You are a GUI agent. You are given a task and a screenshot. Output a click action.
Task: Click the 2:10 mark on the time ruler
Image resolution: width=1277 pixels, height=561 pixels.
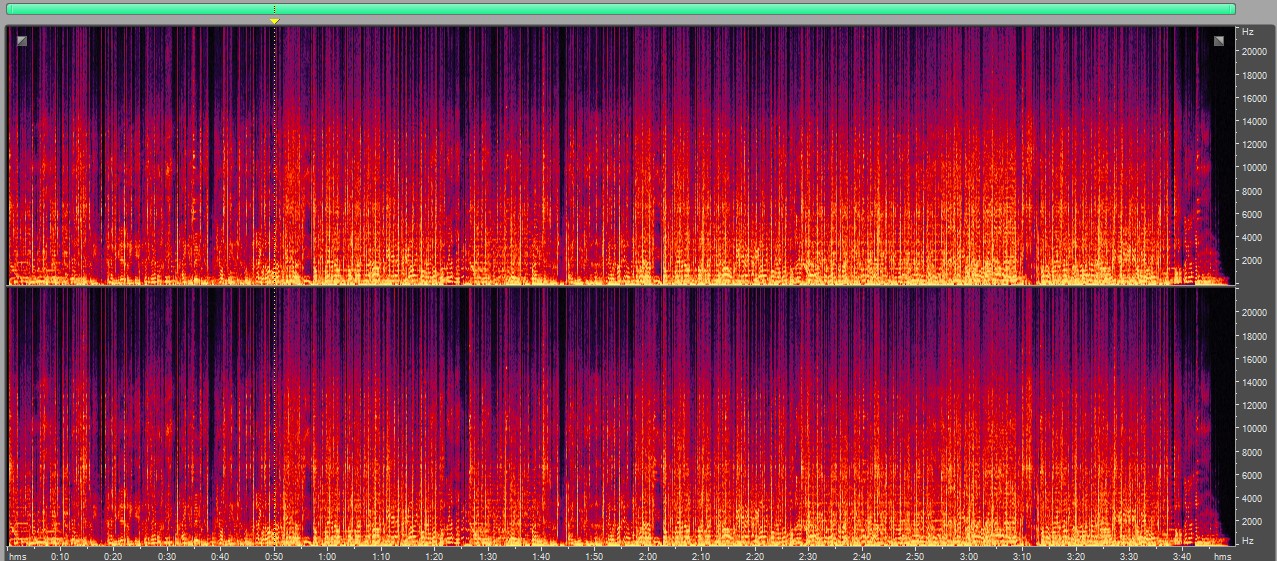click(702, 556)
